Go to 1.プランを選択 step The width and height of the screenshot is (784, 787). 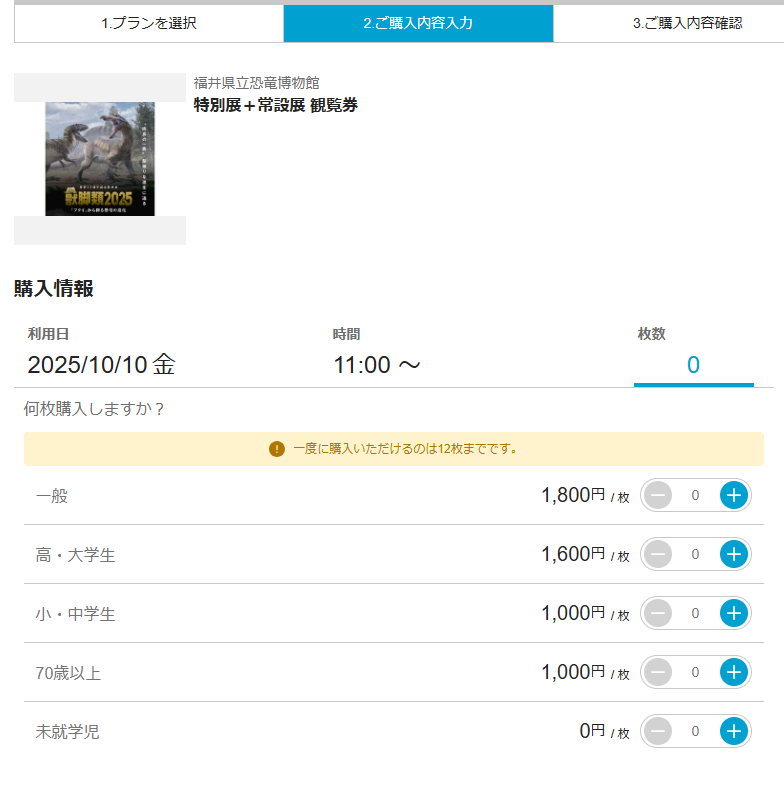[149, 23]
